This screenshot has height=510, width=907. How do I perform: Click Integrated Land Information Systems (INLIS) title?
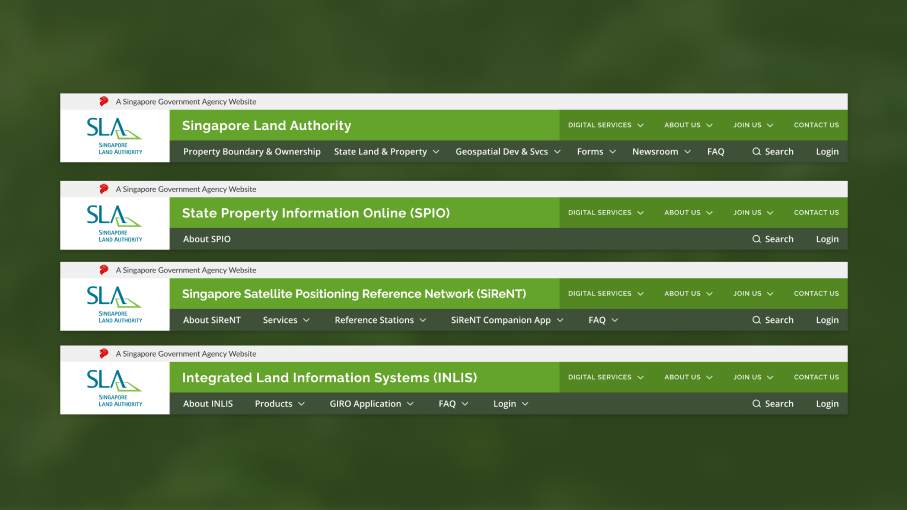pyautogui.click(x=330, y=378)
